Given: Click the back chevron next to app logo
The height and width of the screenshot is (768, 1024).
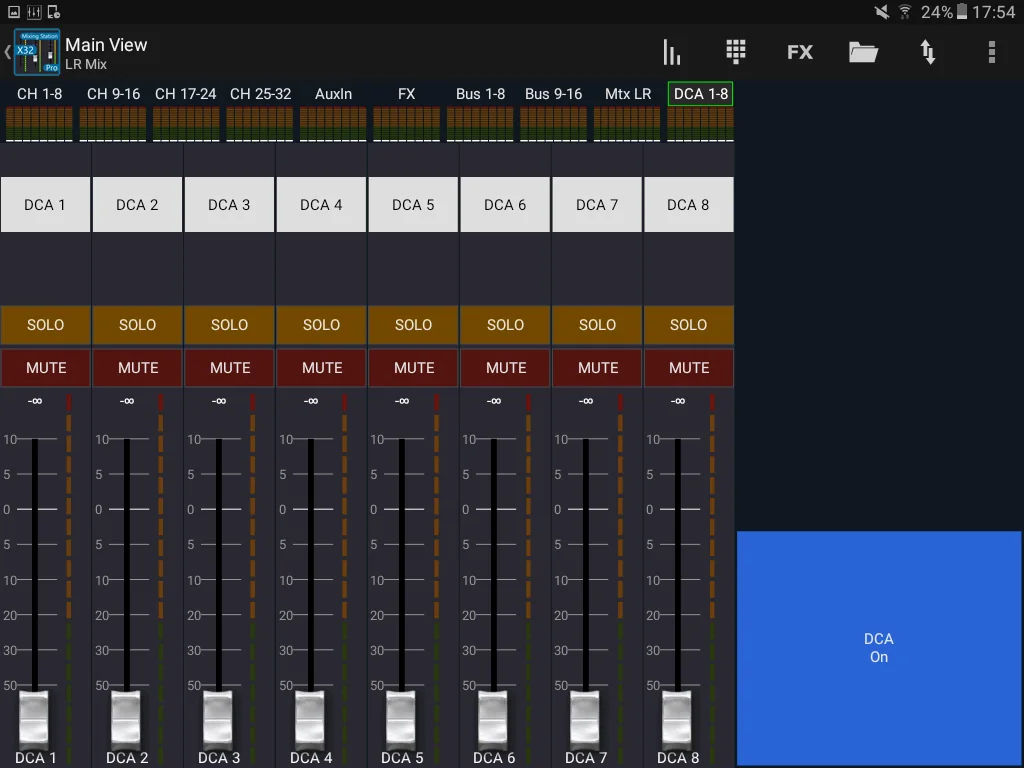Looking at the screenshot, I should (8, 52).
